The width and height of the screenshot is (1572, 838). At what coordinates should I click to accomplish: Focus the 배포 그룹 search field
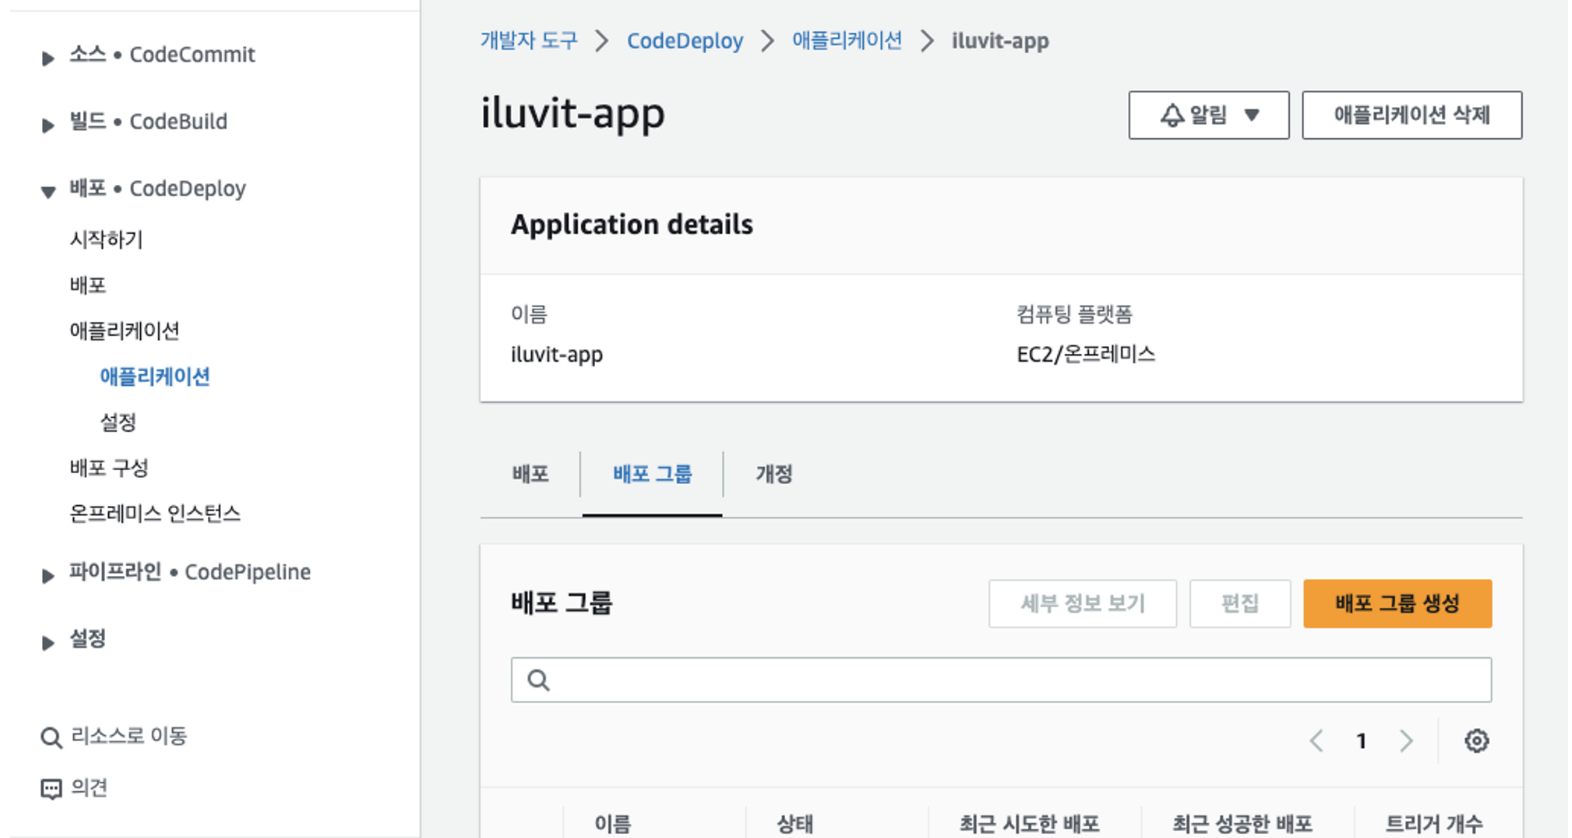[x=1001, y=680]
